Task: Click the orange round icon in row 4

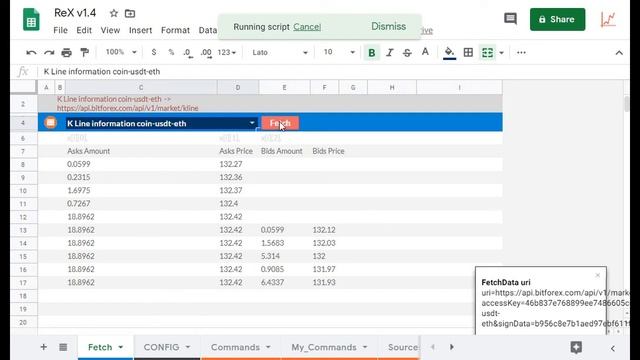Action: [x=51, y=122]
